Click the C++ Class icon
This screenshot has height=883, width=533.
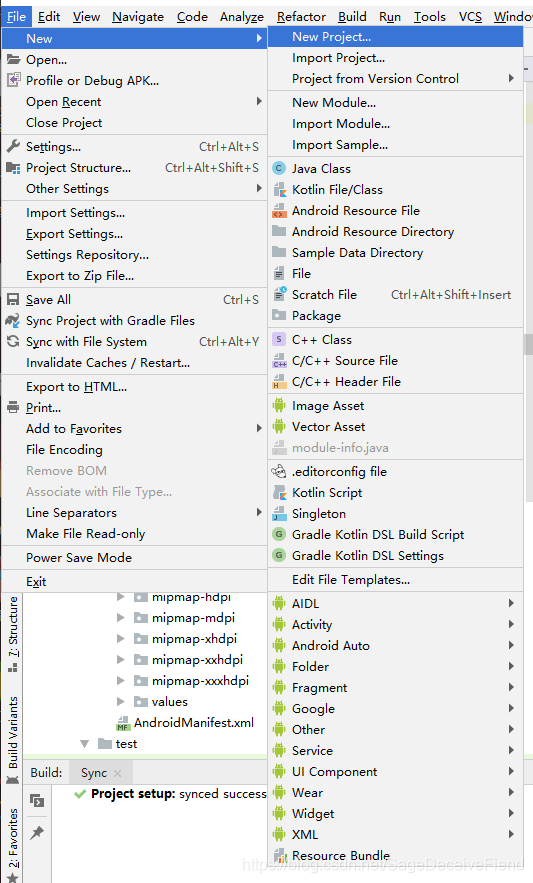coord(279,340)
